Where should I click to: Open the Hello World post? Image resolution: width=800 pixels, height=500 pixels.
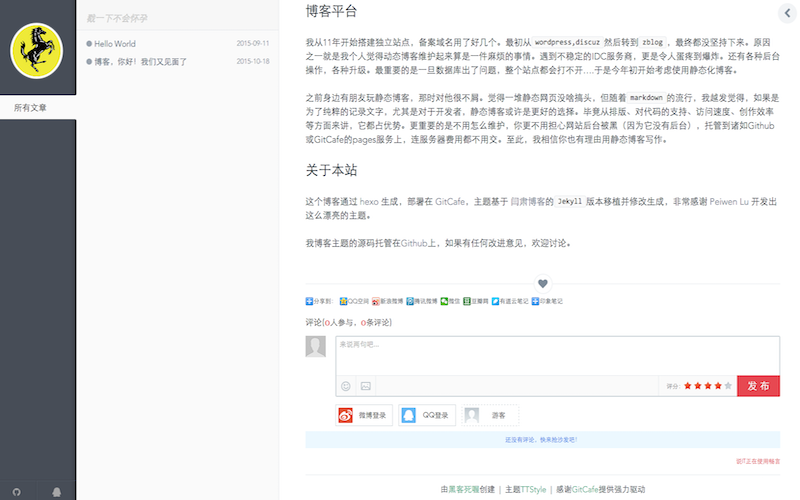(x=115, y=44)
